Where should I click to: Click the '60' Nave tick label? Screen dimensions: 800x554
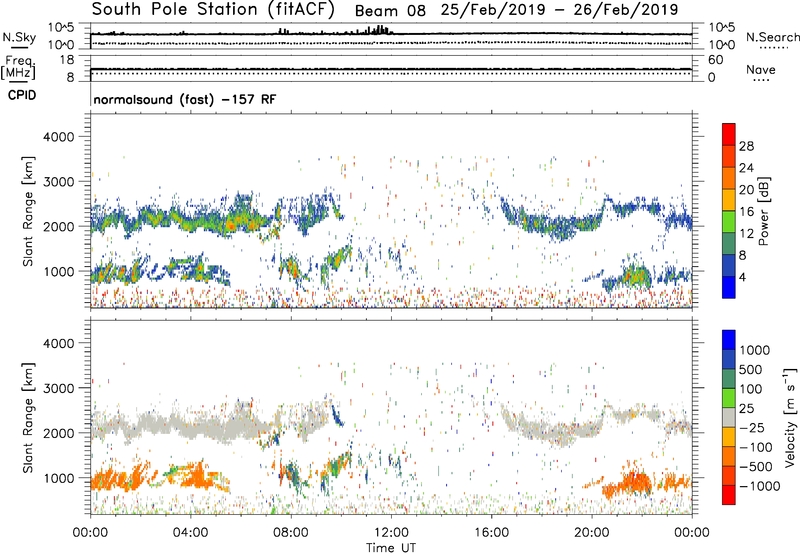[x=716, y=60]
